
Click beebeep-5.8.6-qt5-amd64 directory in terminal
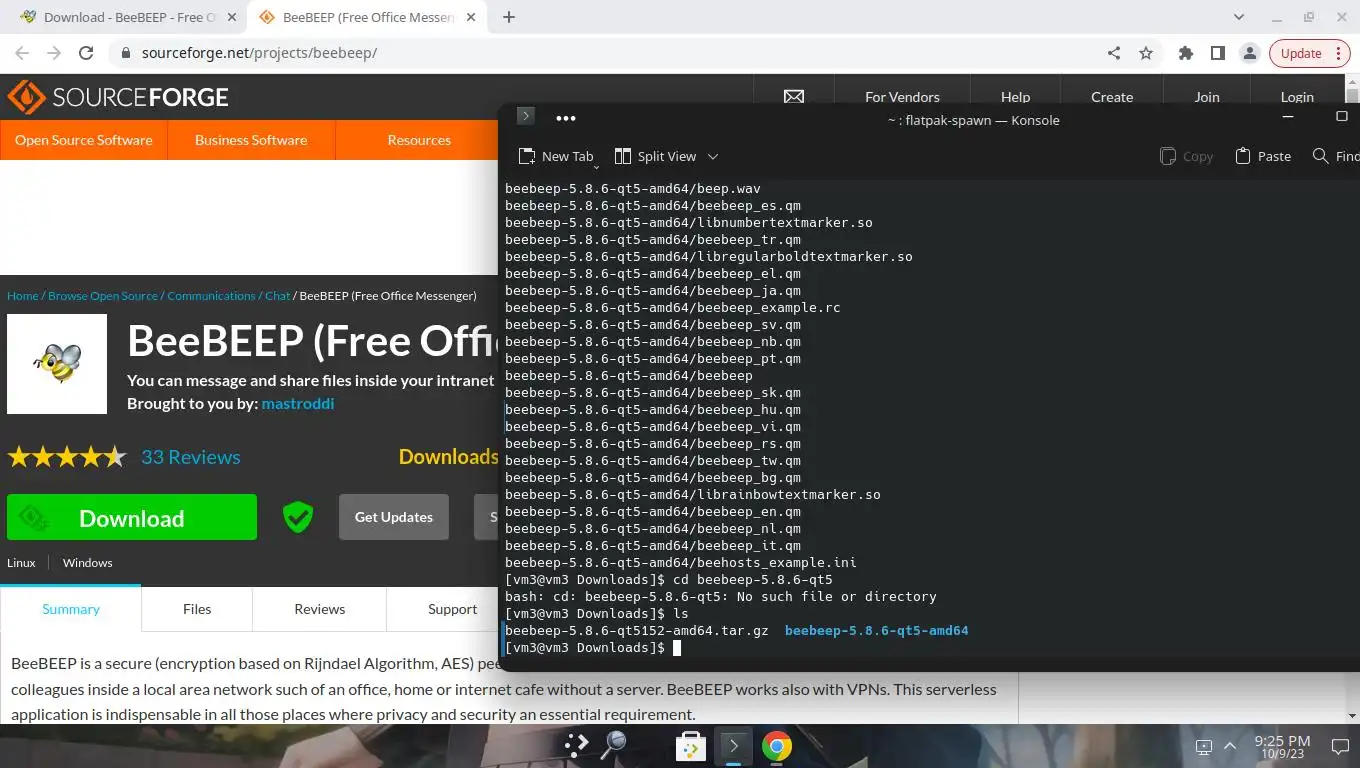(876, 631)
